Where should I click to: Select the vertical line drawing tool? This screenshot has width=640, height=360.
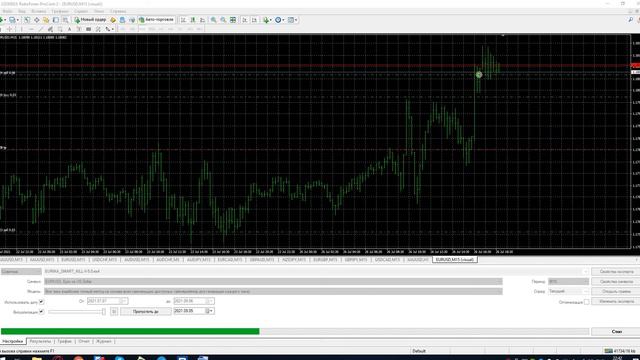[21, 29]
